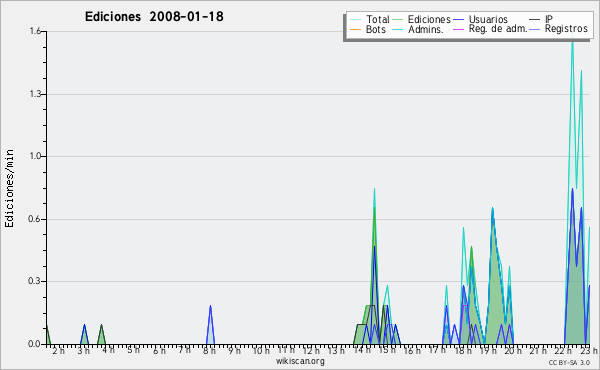Screen dimensions: 600x370
Task: Click the 0.6 y-axis value
Action: coord(35,219)
